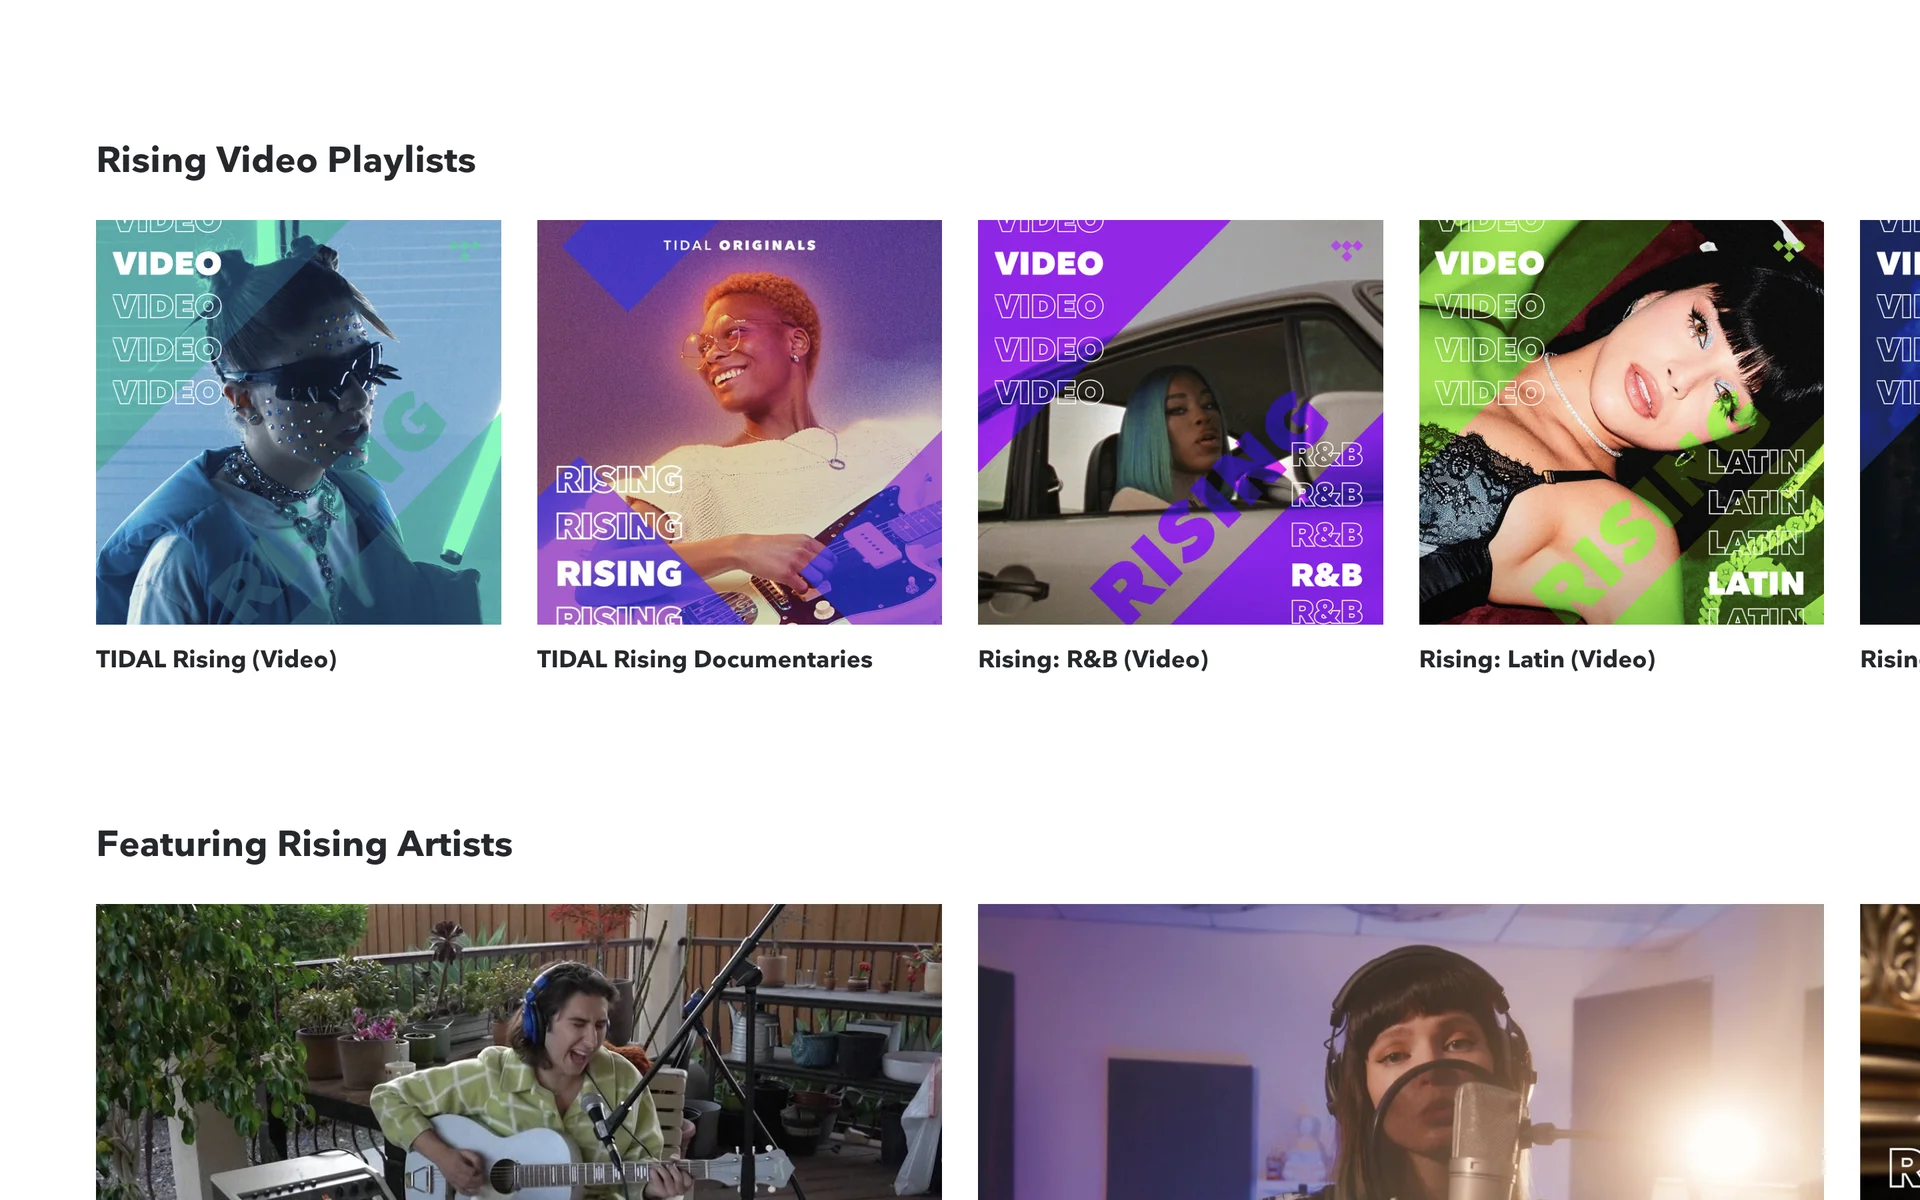Click the TIDAL Rising Documentaries title link
The image size is (1920, 1200).
[704, 660]
